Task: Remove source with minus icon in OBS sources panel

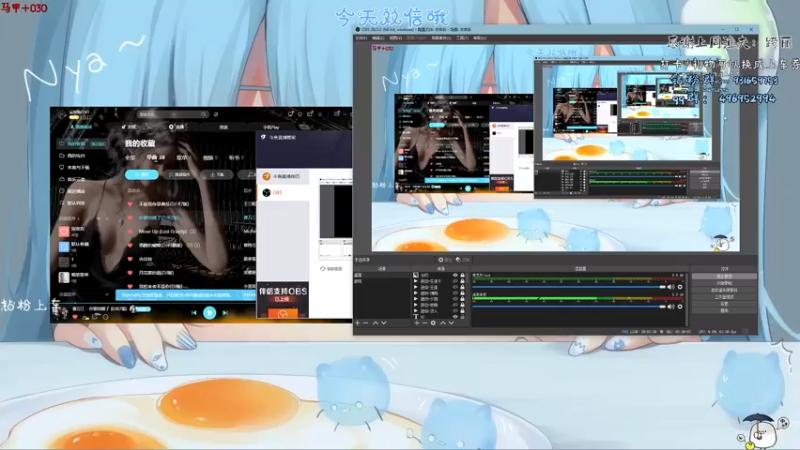Action: point(425,323)
